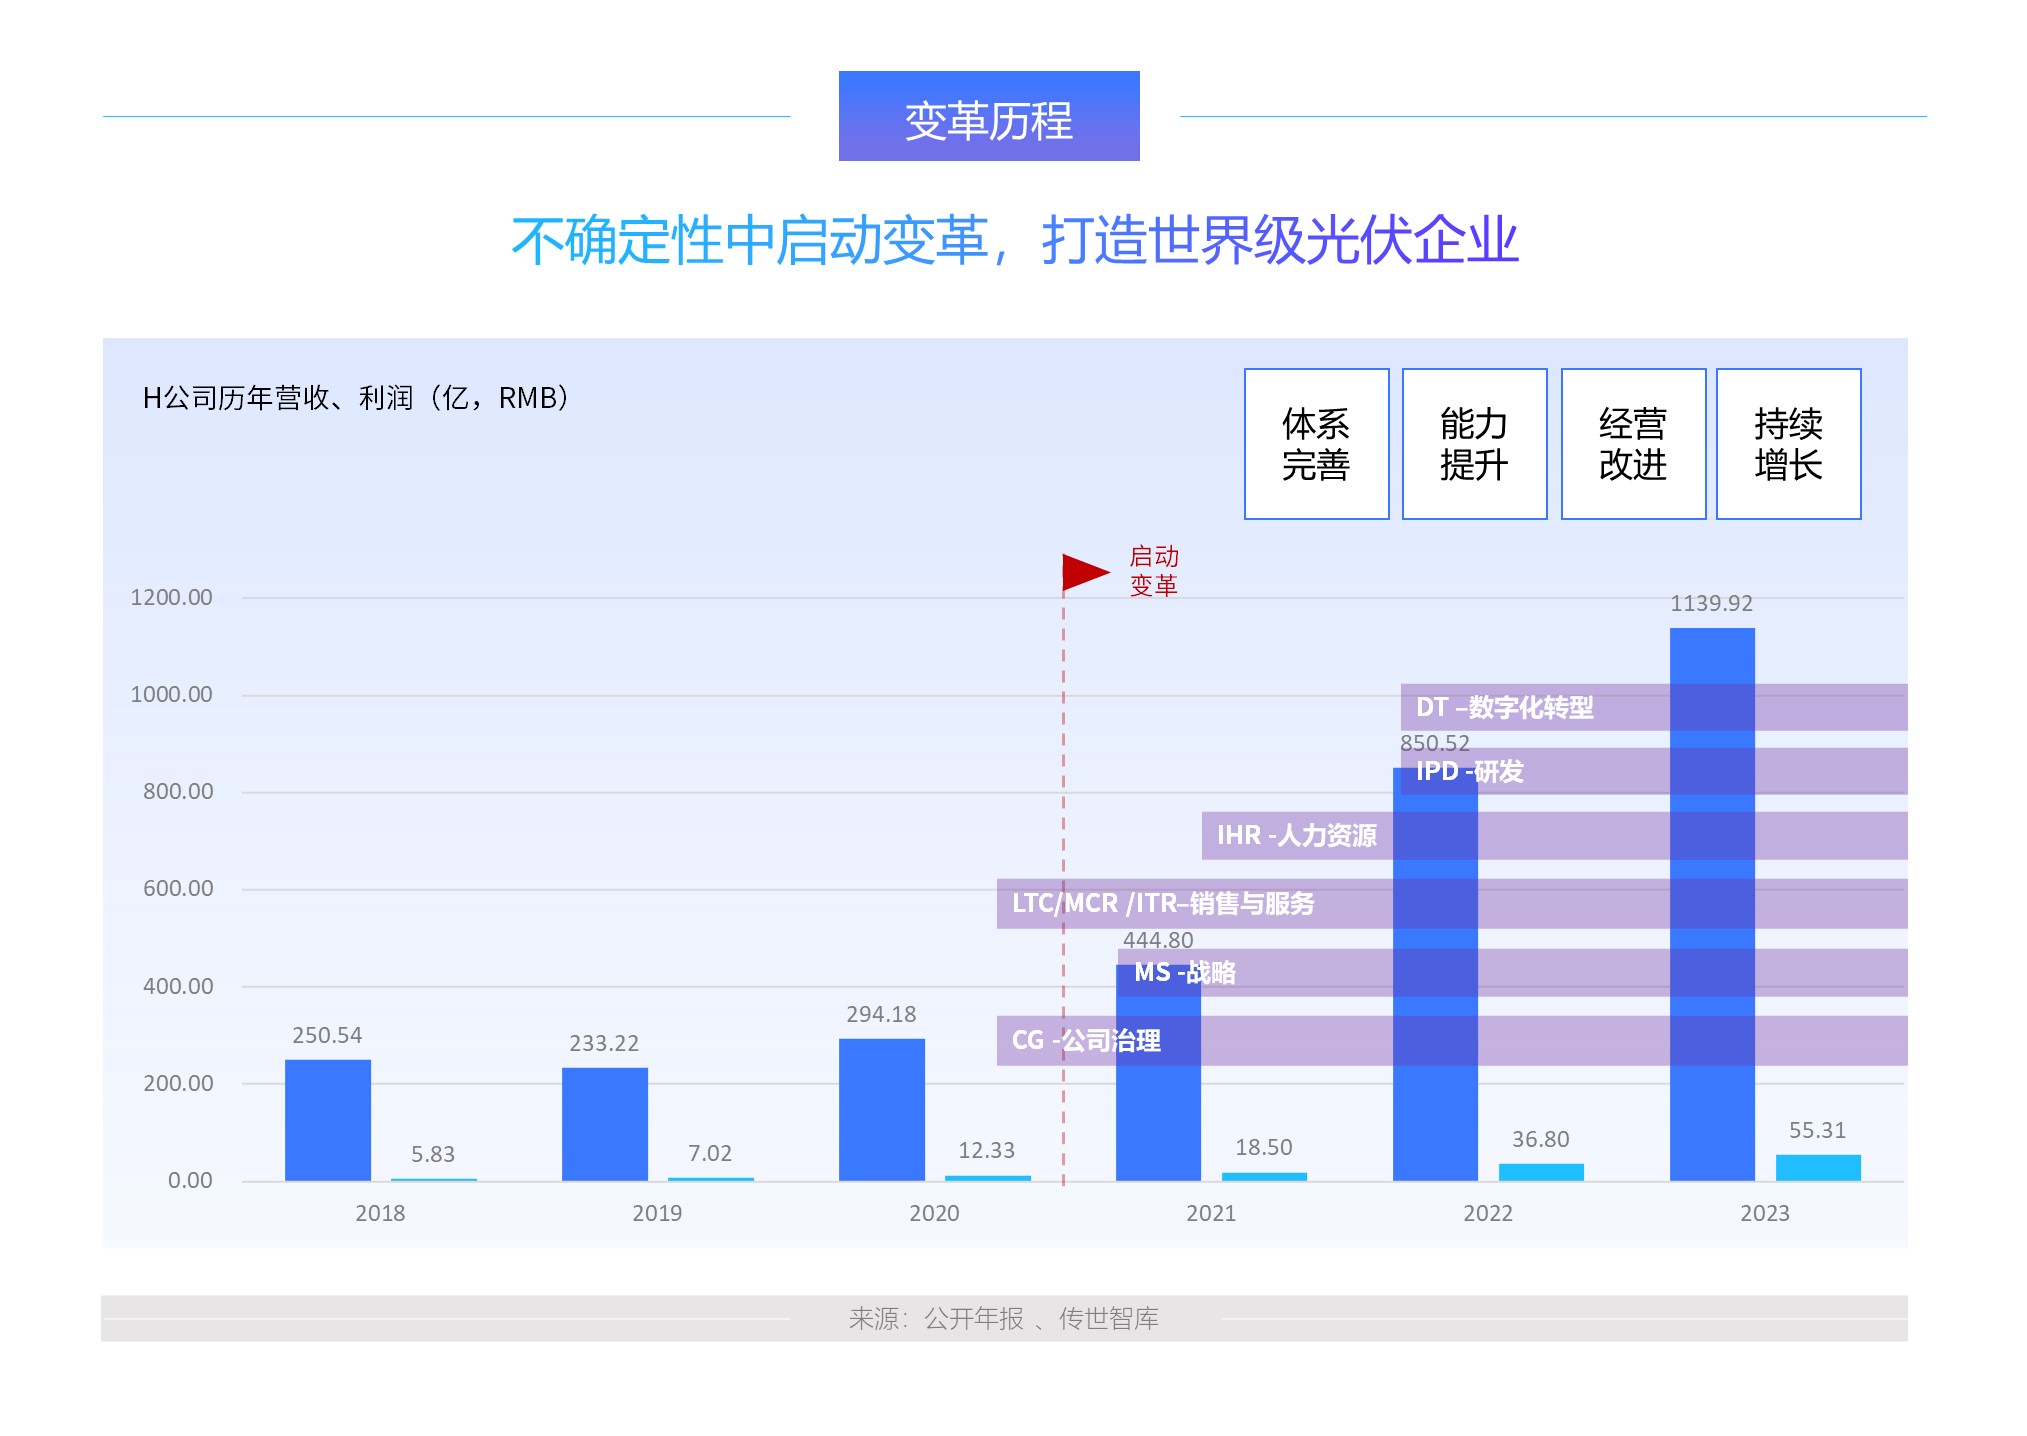Click the IHR -人力资源 bar
2027x1436 pixels.
(x=1555, y=835)
